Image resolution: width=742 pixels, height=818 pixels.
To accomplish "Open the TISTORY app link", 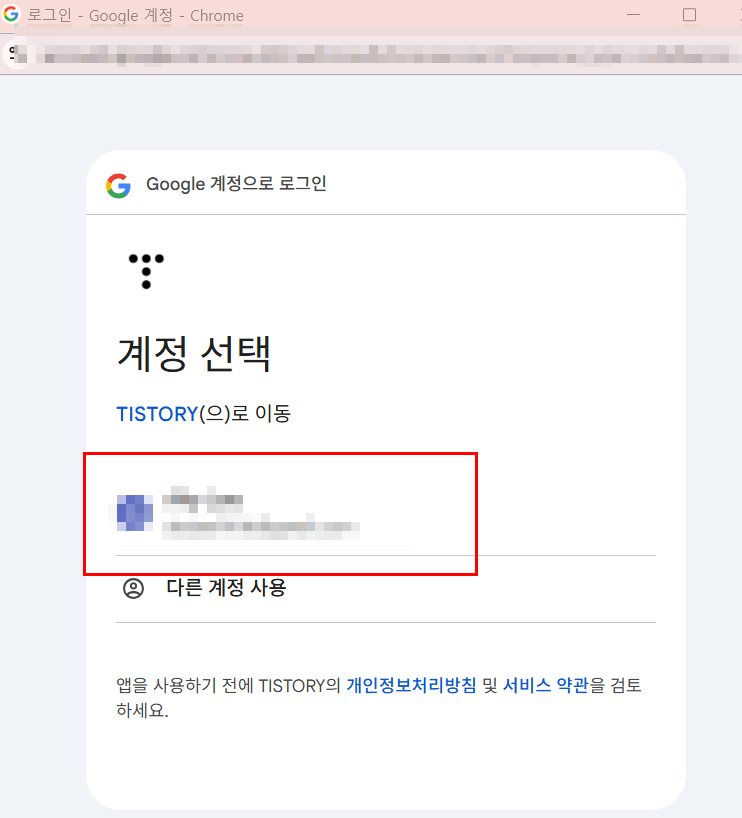I will (157, 414).
